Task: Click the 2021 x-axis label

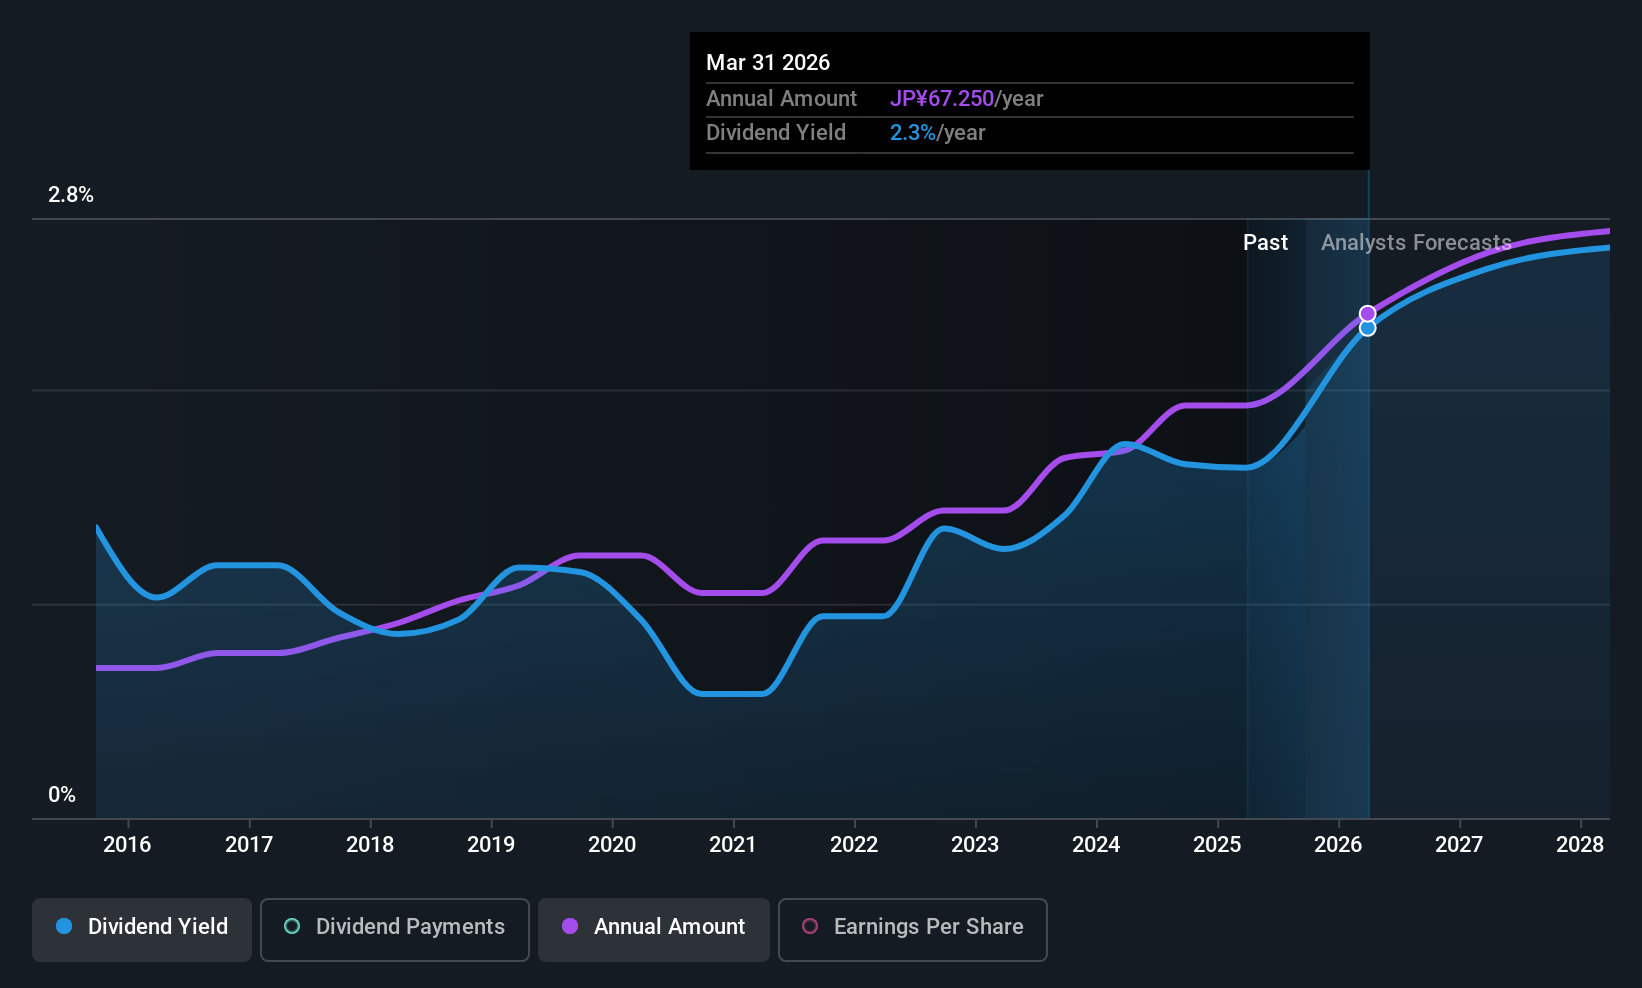Action: click(733, 845)
